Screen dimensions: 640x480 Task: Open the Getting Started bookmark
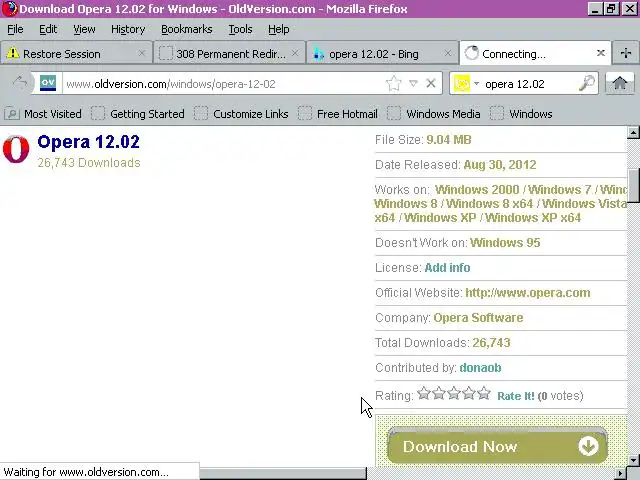[138, 114]
